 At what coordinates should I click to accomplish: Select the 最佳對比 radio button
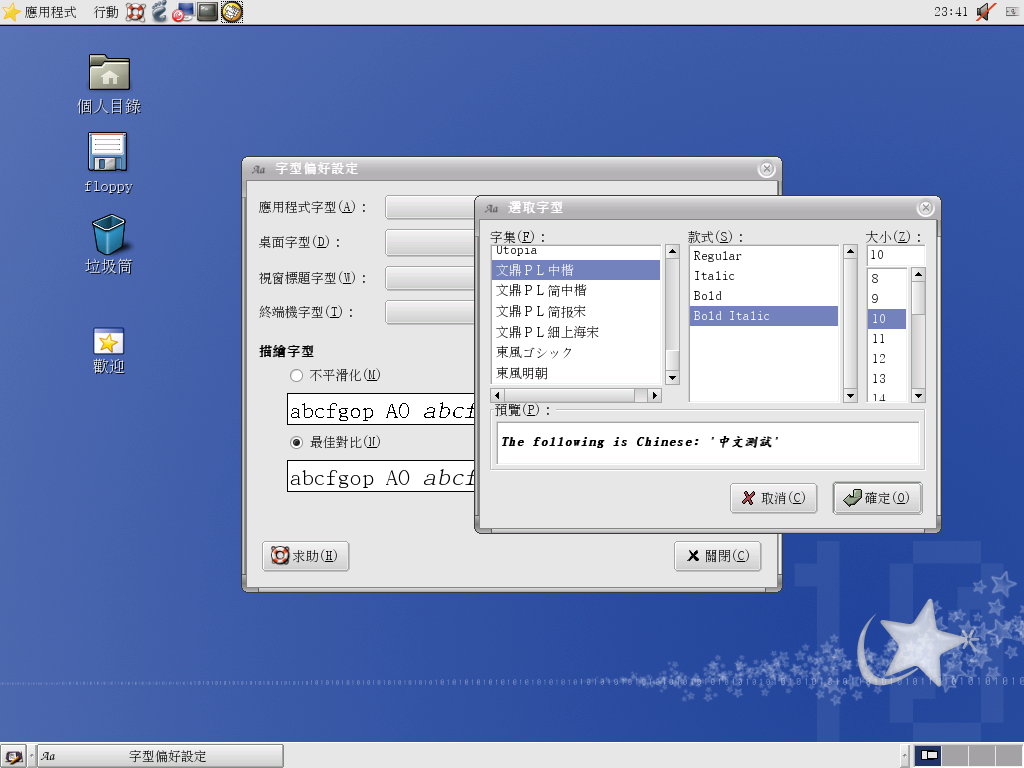[x=295, y=442]
